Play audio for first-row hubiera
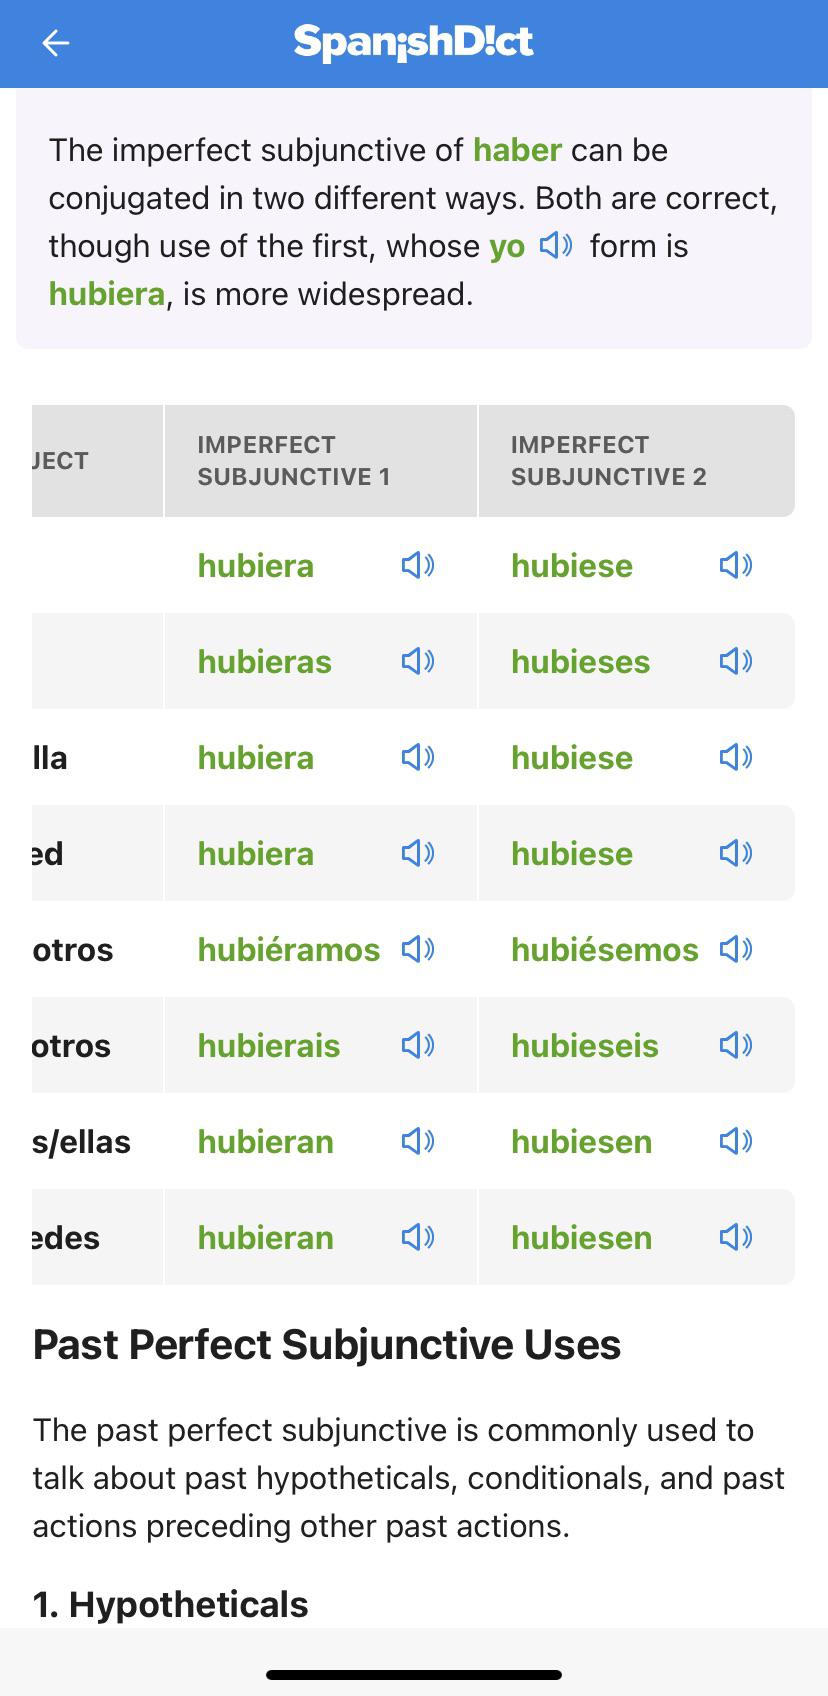The image size is (828, 1696). tap(418, 565)
